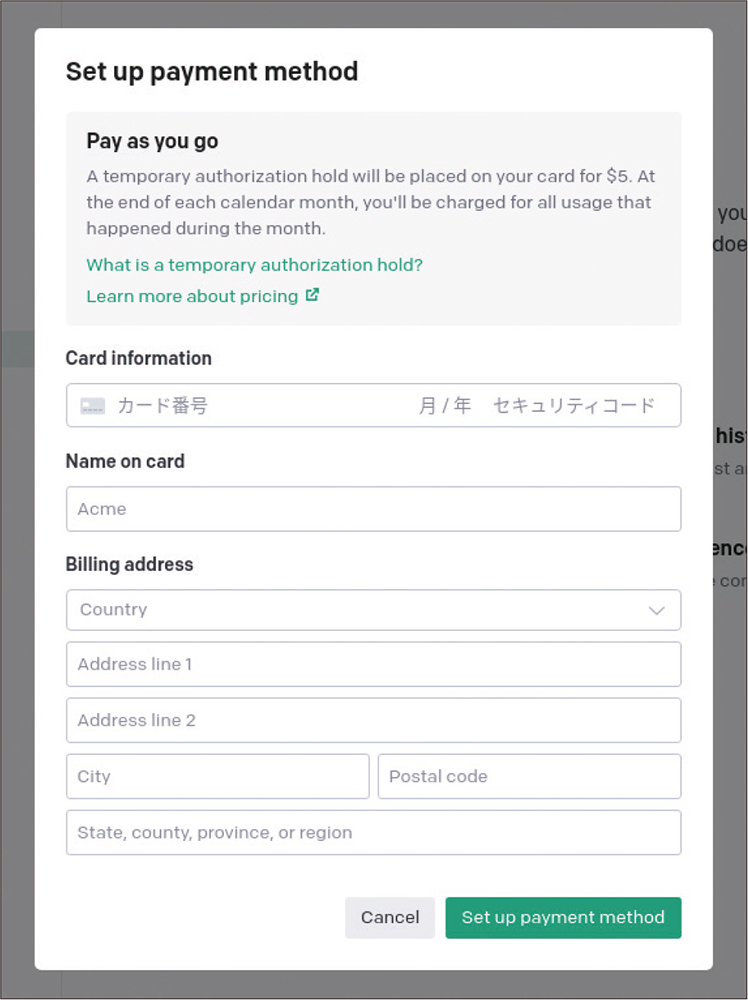Open the Country dropdown

point(373,610)
